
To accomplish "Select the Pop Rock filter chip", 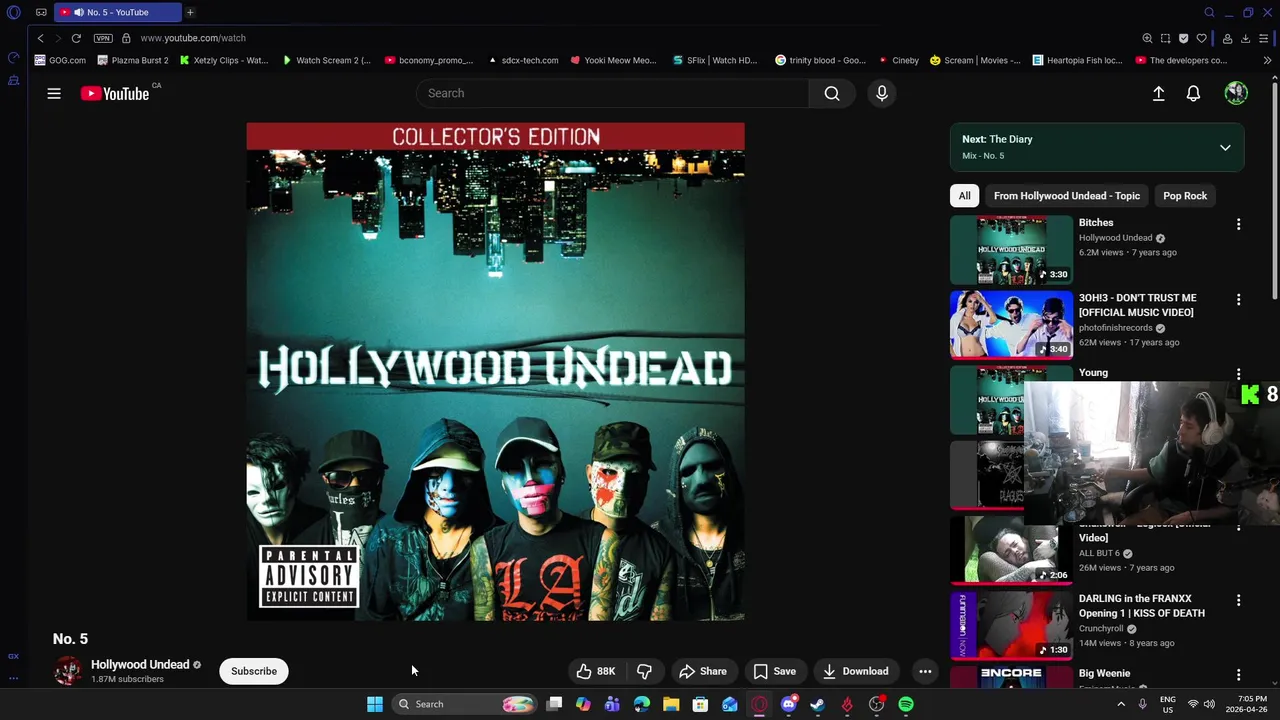I will click(1185, 196).
